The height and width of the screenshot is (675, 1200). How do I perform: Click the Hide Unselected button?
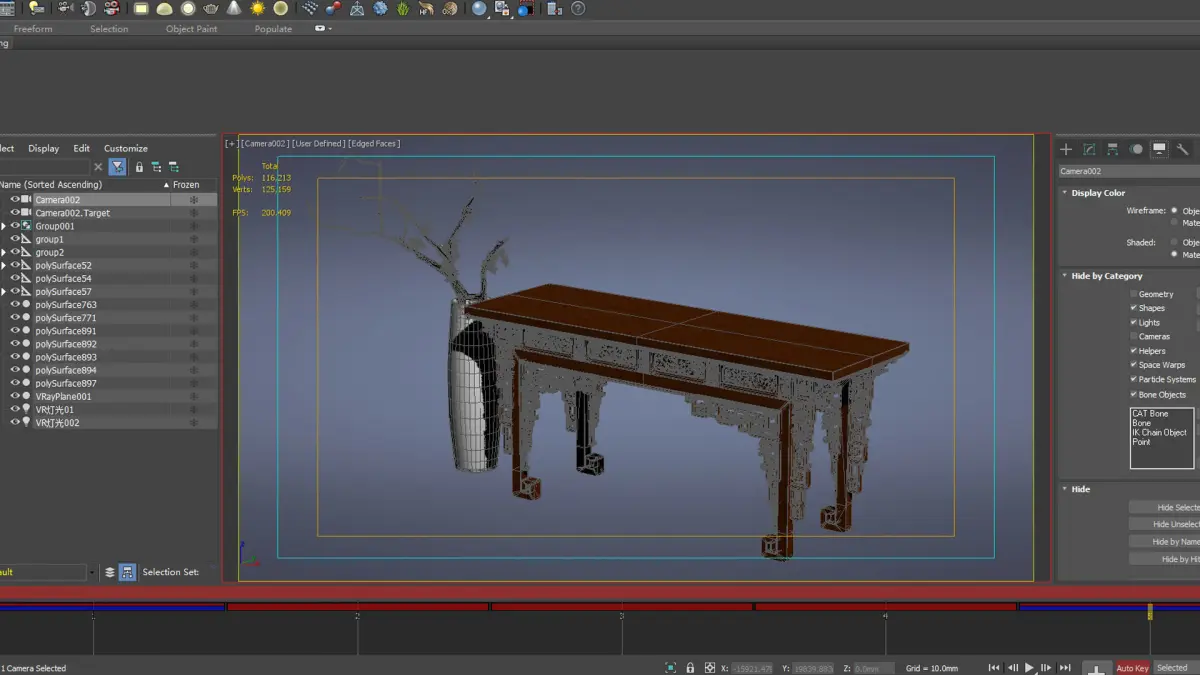pyautogui.click(x=1164, y=524)
